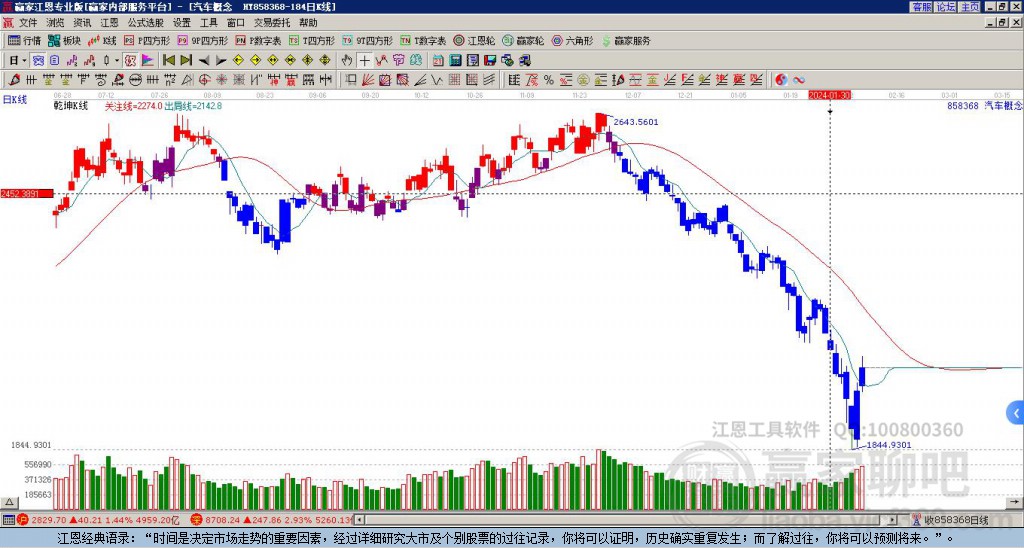
Task: Click the blue side panel expand arrow
Action: pyautogui.click(x=1016, y=413)
